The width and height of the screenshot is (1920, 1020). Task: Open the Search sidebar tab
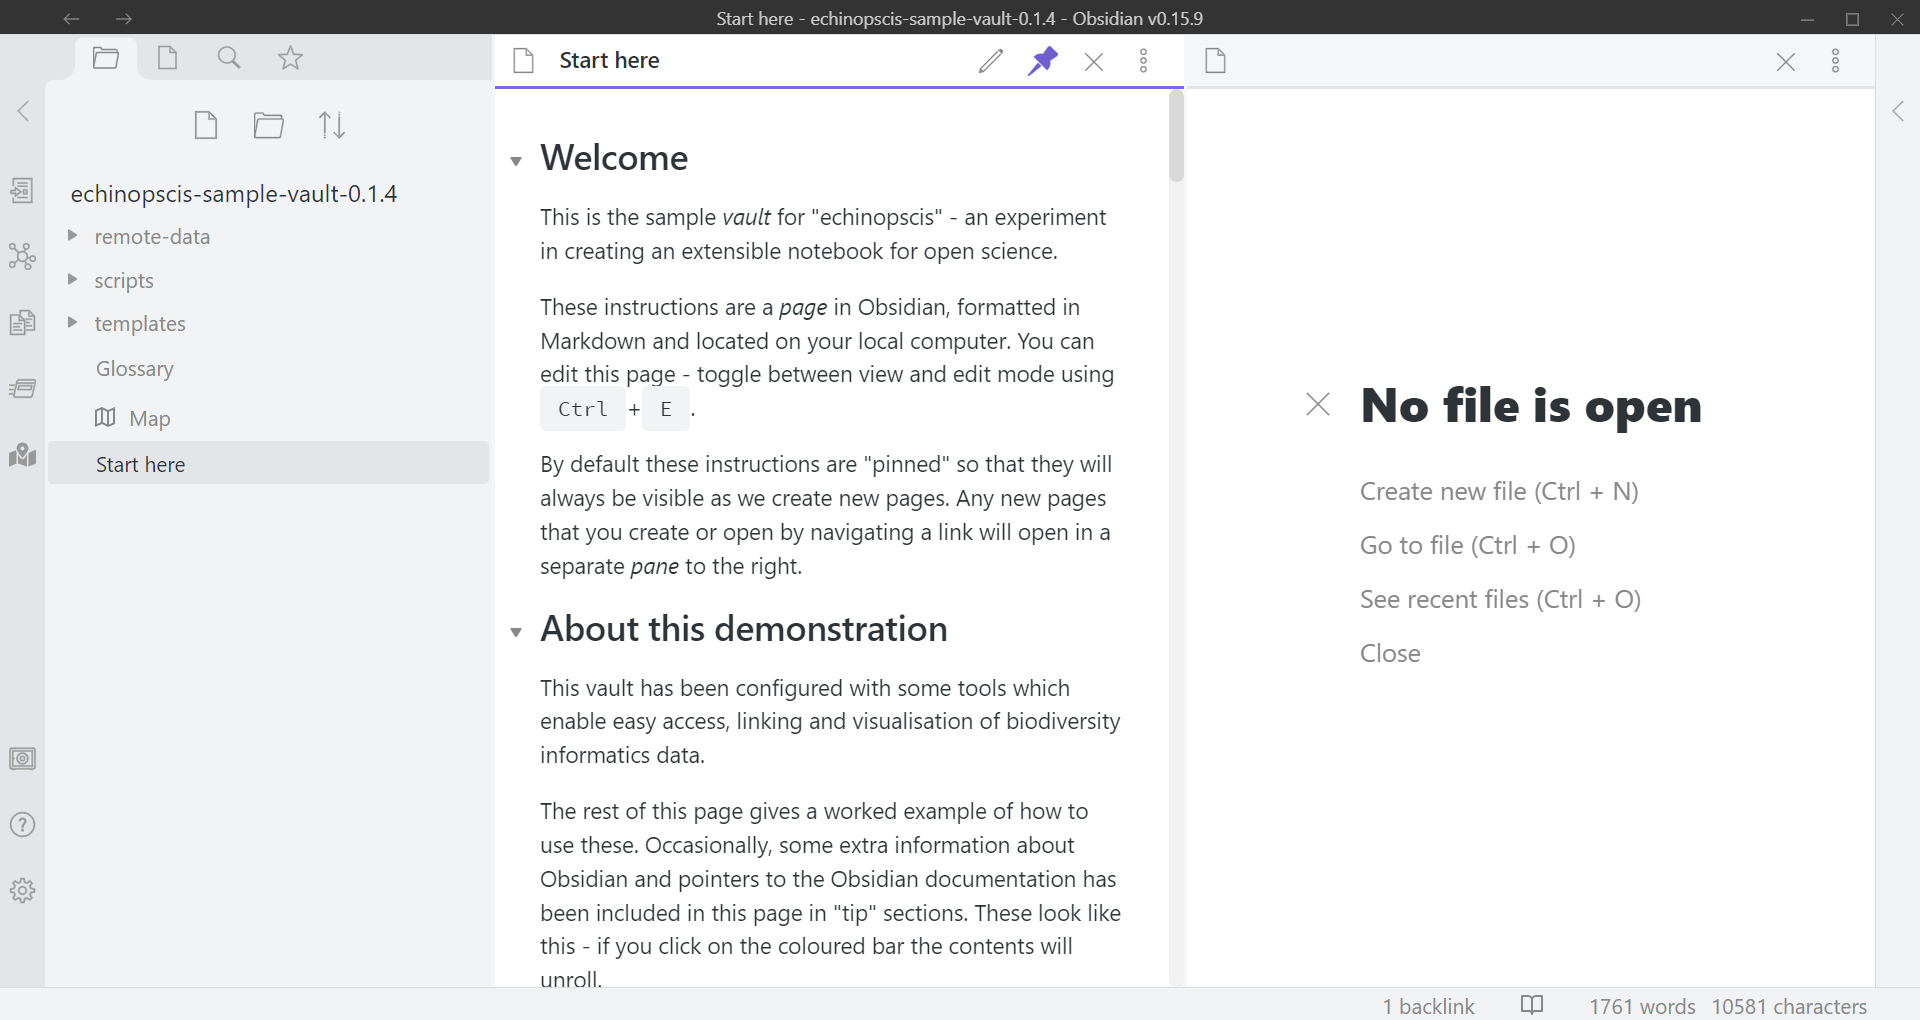coord(229,58)
